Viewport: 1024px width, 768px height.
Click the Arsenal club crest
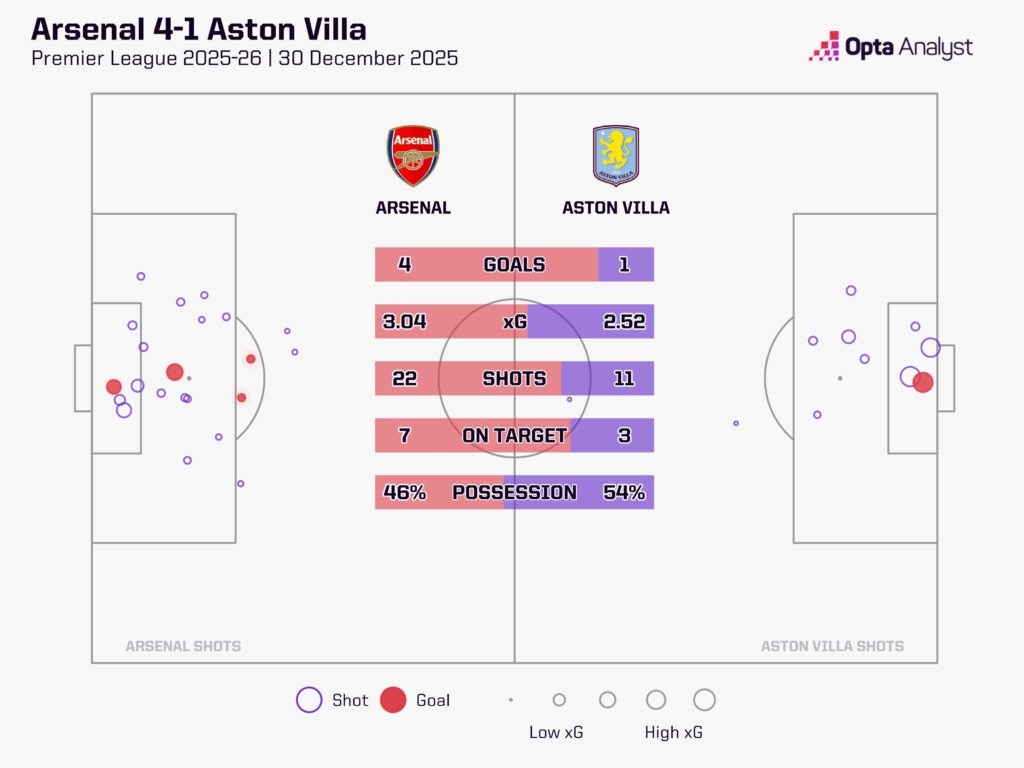point(413,156)
